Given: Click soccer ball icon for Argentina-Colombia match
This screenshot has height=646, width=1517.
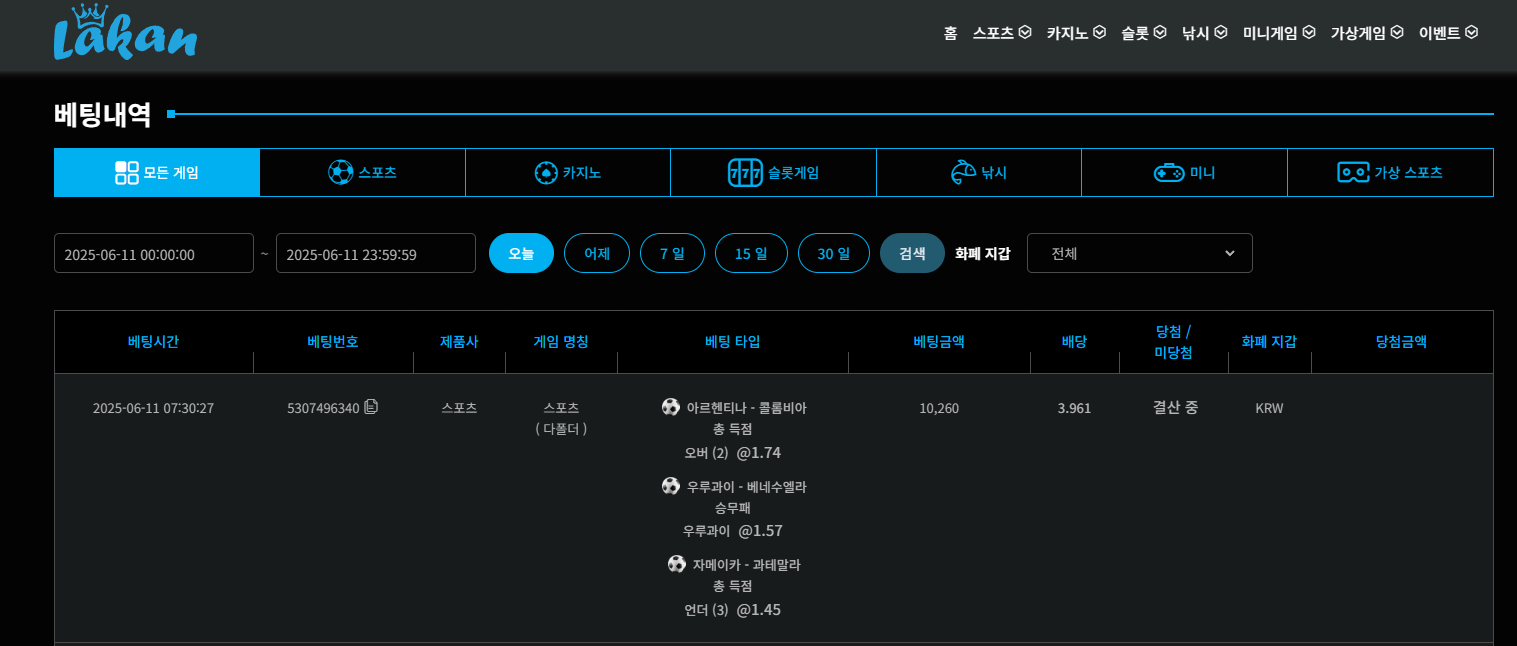Looking at the screenshot, I should click(671, 407).
